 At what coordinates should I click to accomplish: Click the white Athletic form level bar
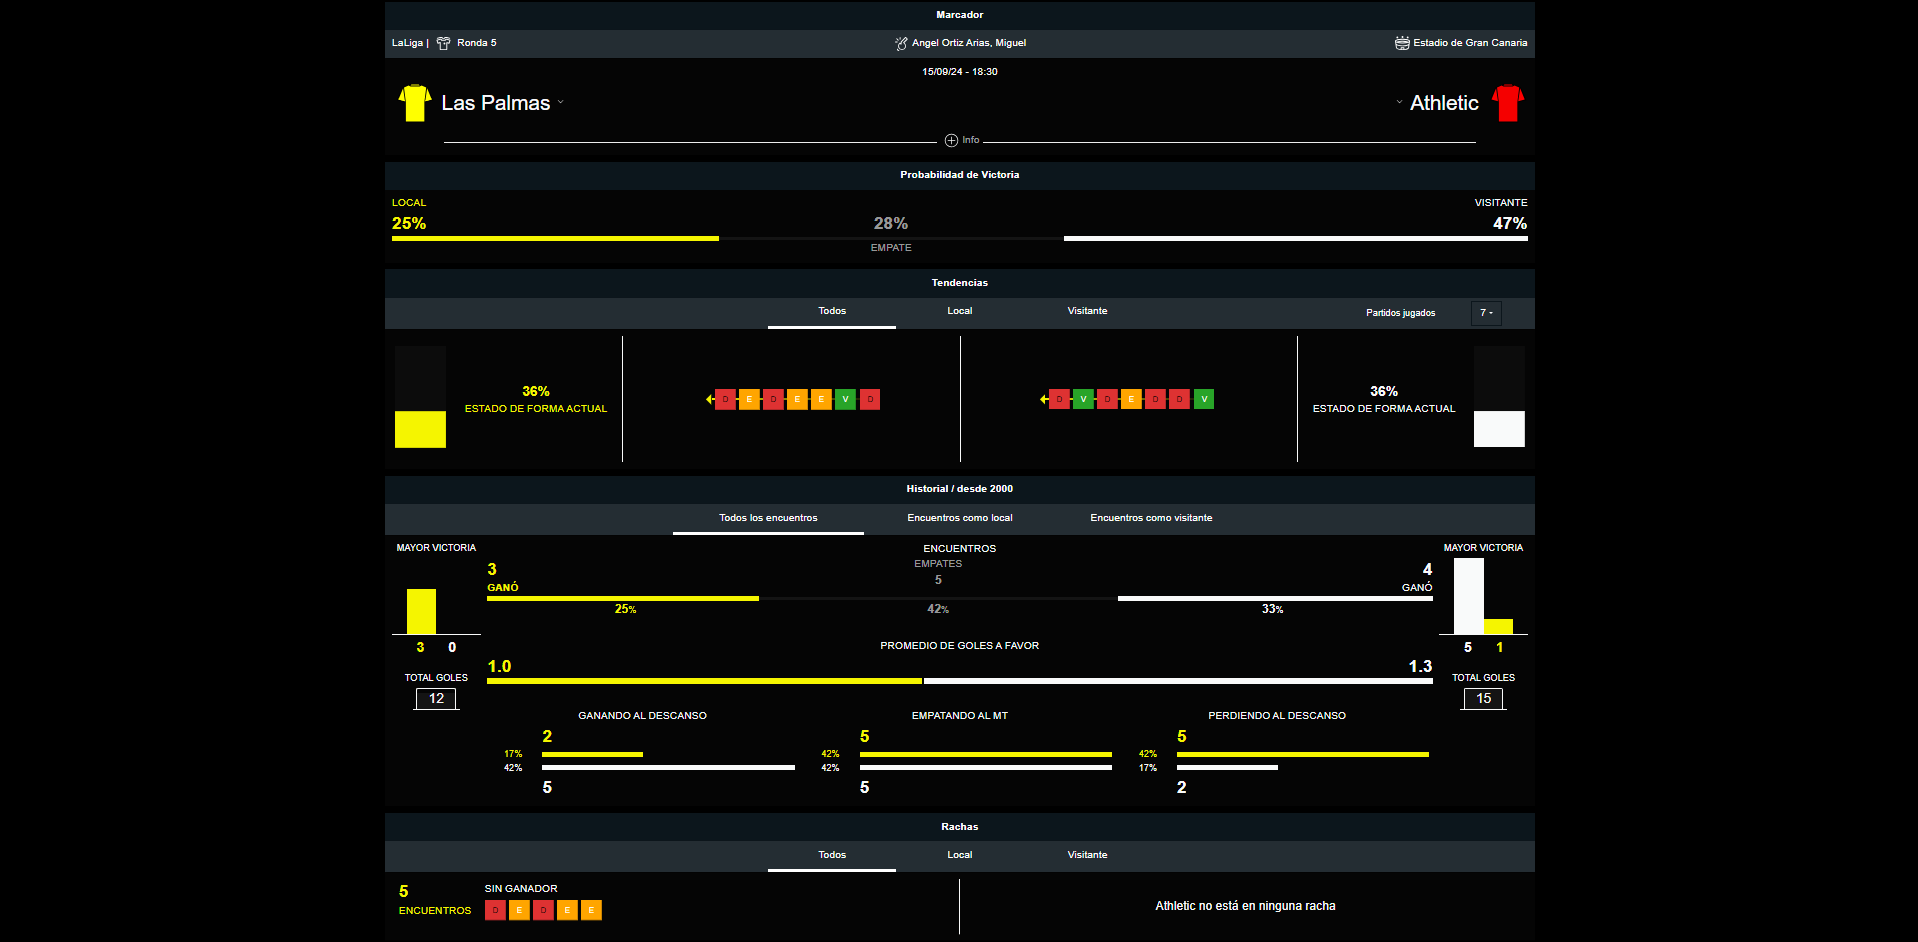pos(1499,429)
